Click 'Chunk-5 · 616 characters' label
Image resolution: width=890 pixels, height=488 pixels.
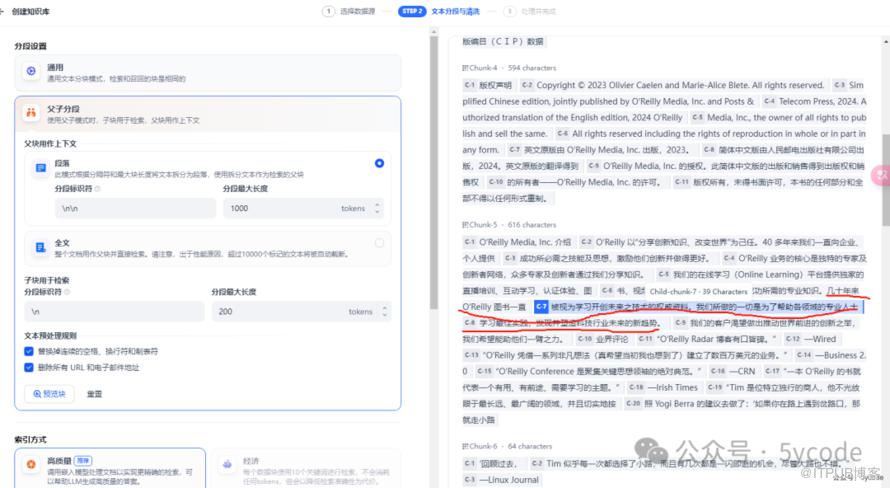[513, 225]
